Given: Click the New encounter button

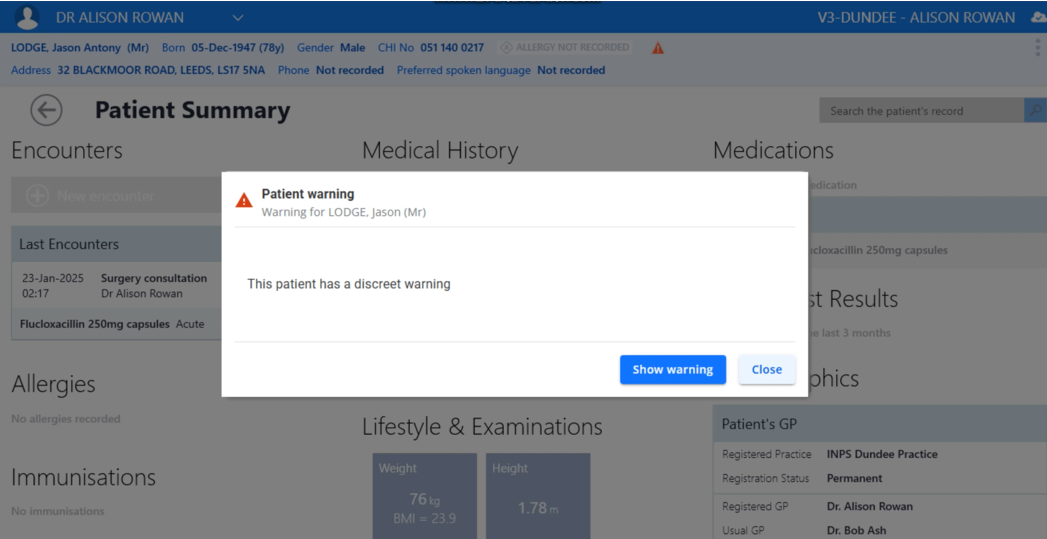Looking at the screenshot, I should click(116, 195).
